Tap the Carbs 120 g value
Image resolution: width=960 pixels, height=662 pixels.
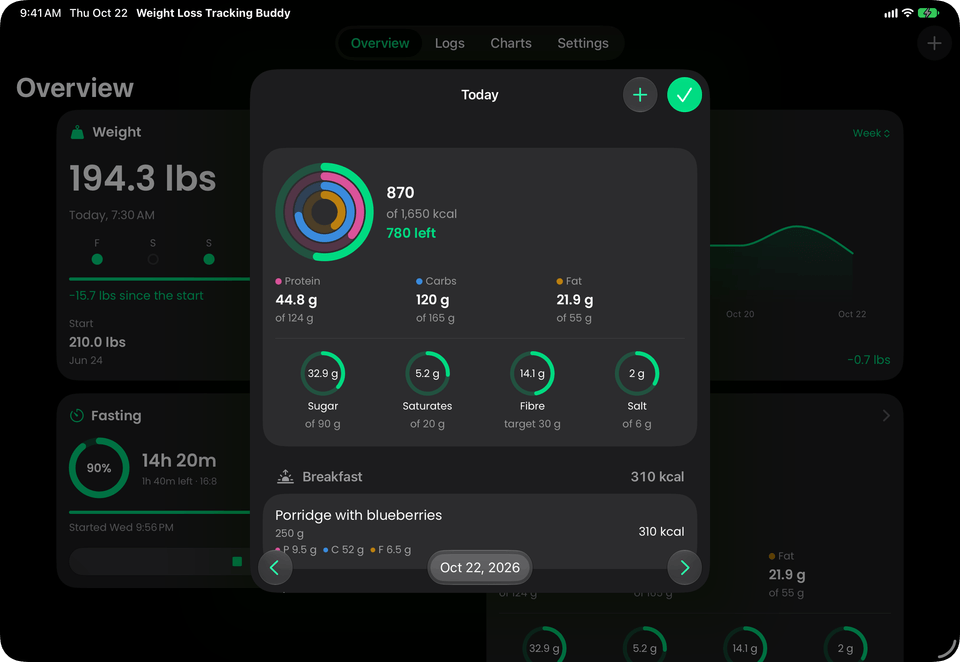tap(432, 299)
